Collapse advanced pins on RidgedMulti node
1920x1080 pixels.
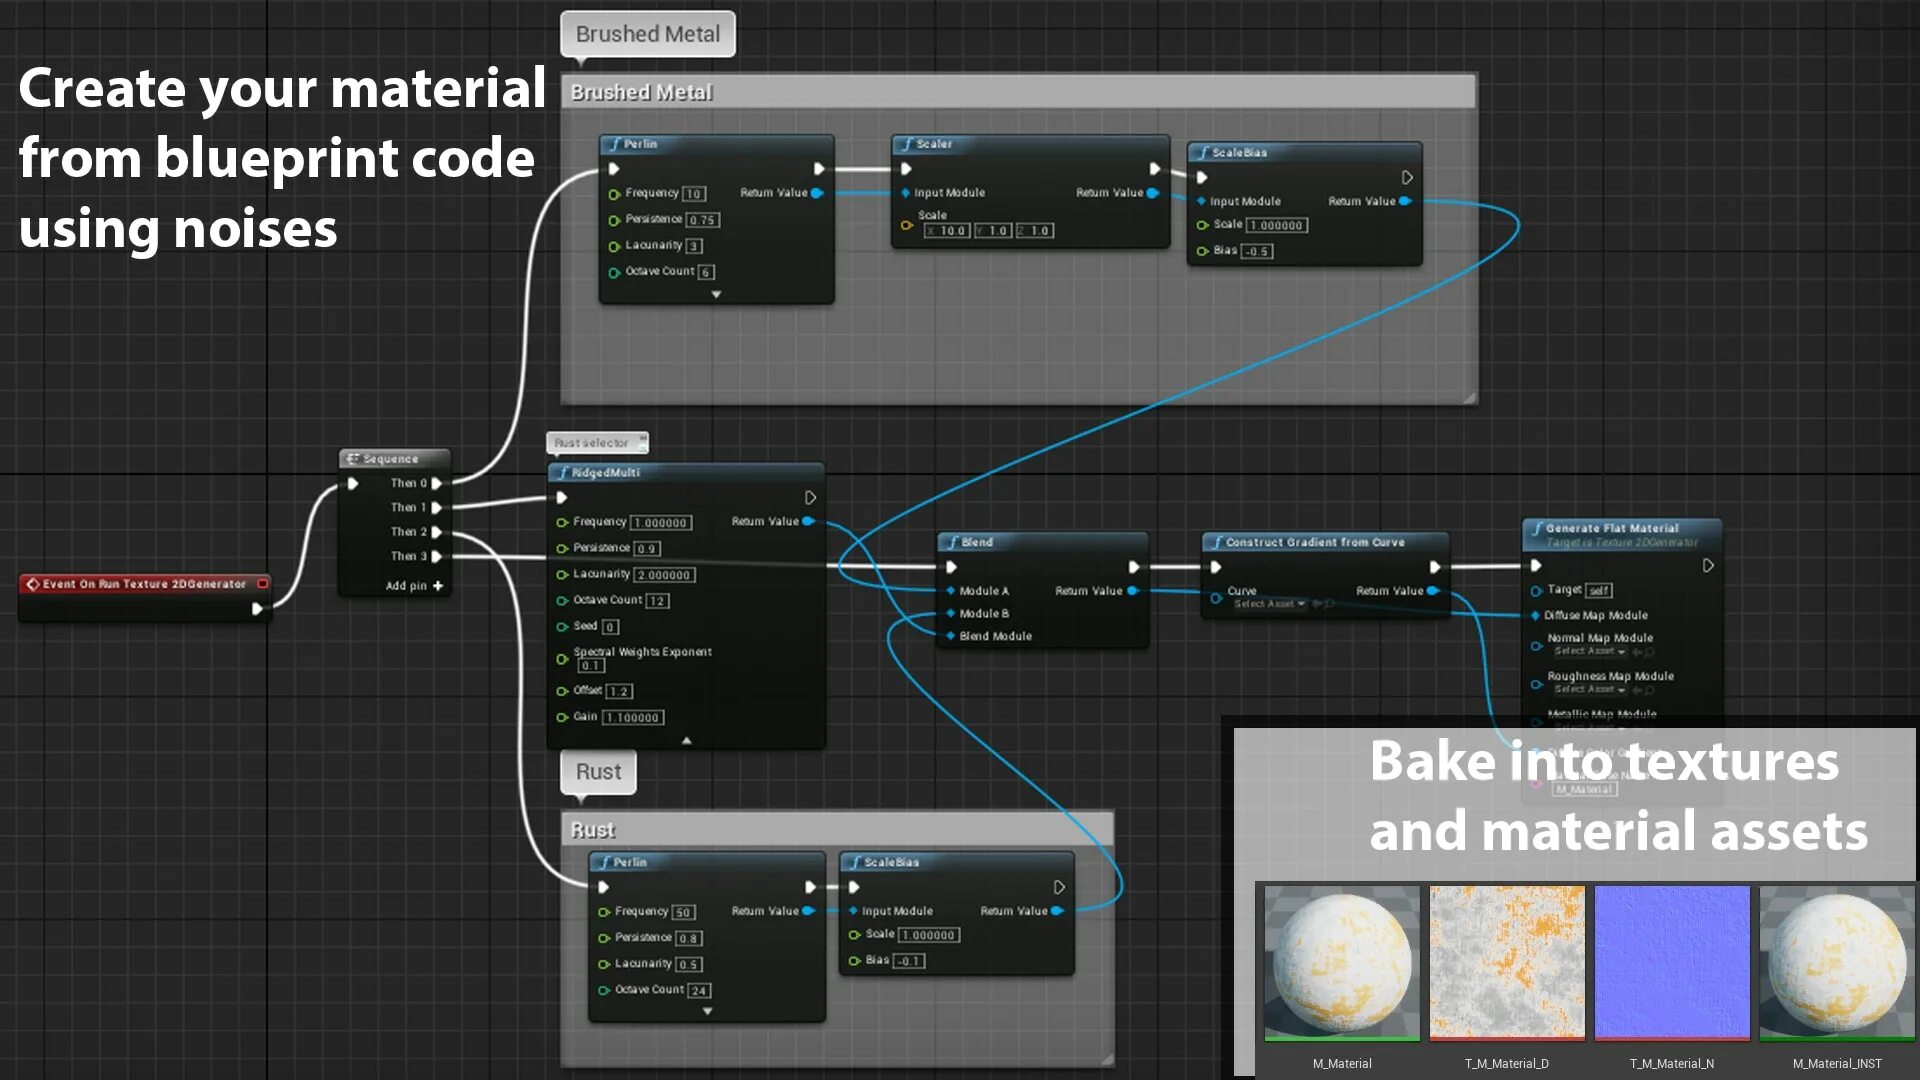(x=686, y=741)
